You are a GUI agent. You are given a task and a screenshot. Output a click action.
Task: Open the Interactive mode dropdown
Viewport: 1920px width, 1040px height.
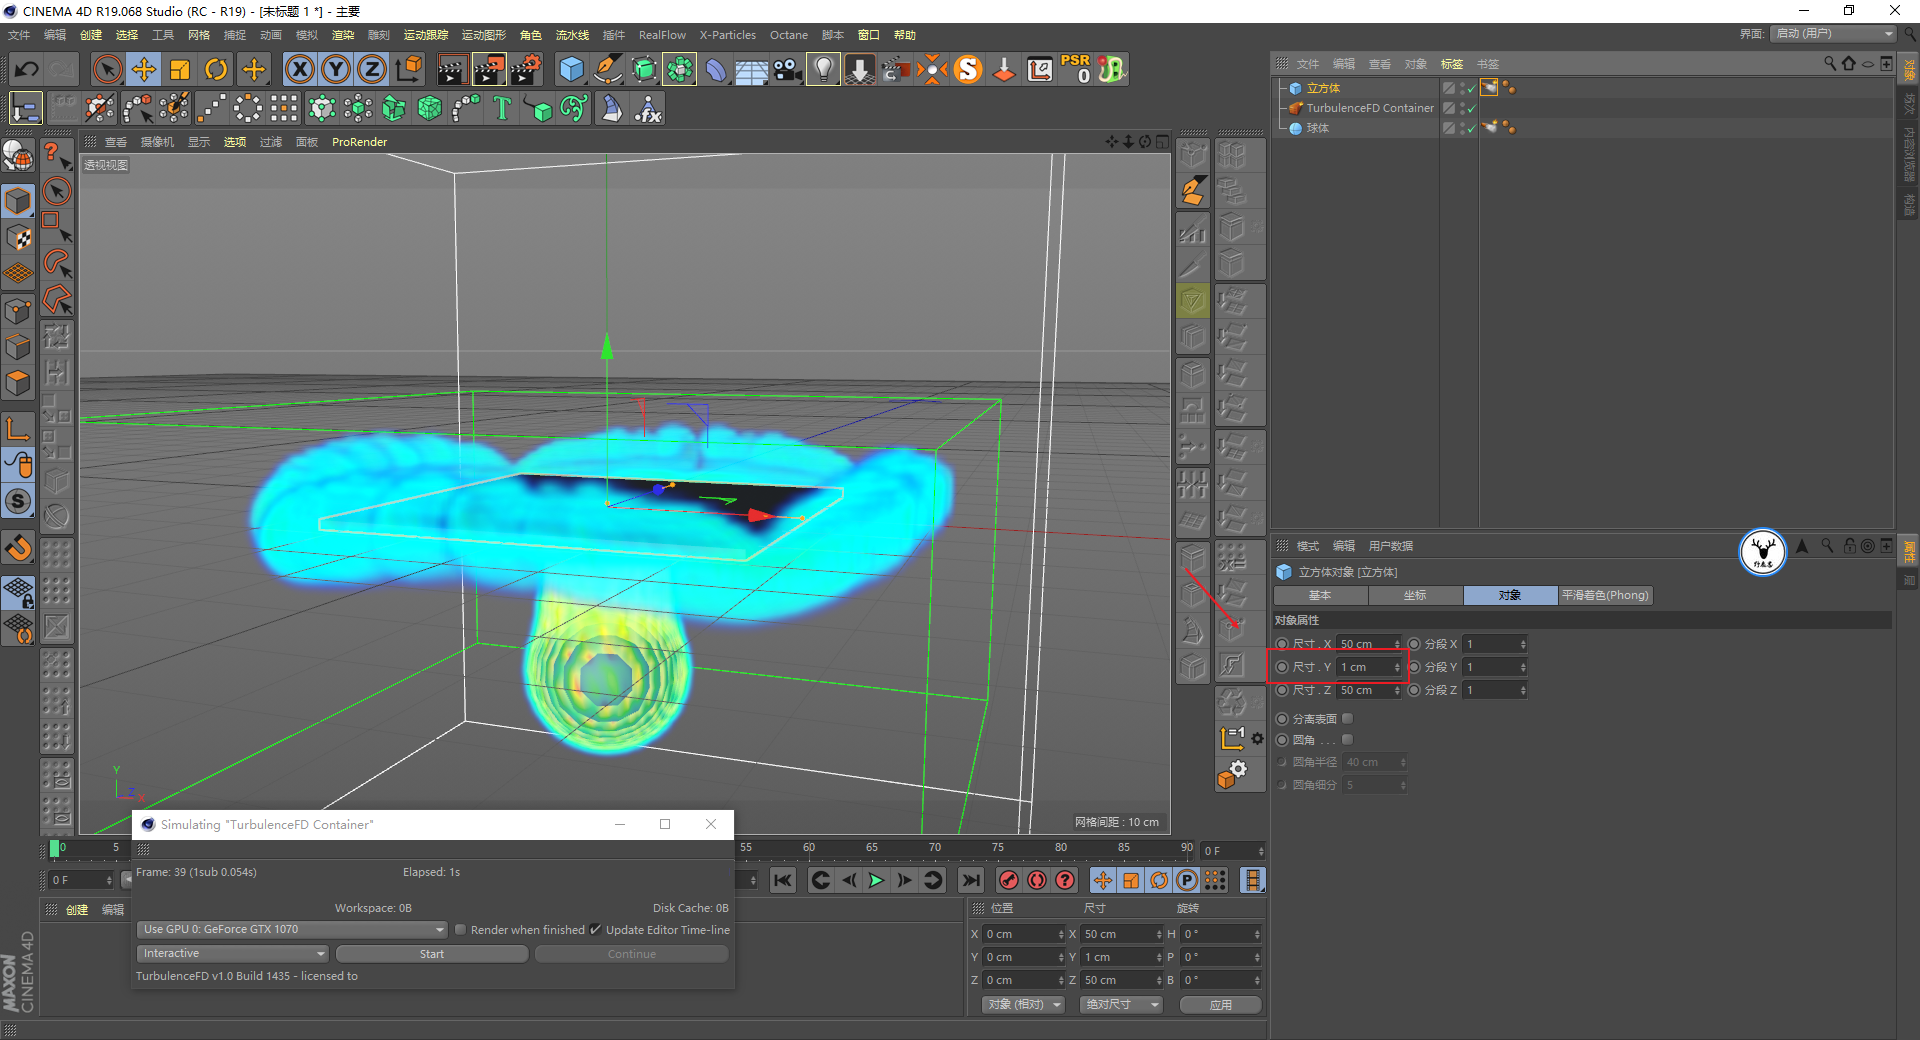point(234,954)
